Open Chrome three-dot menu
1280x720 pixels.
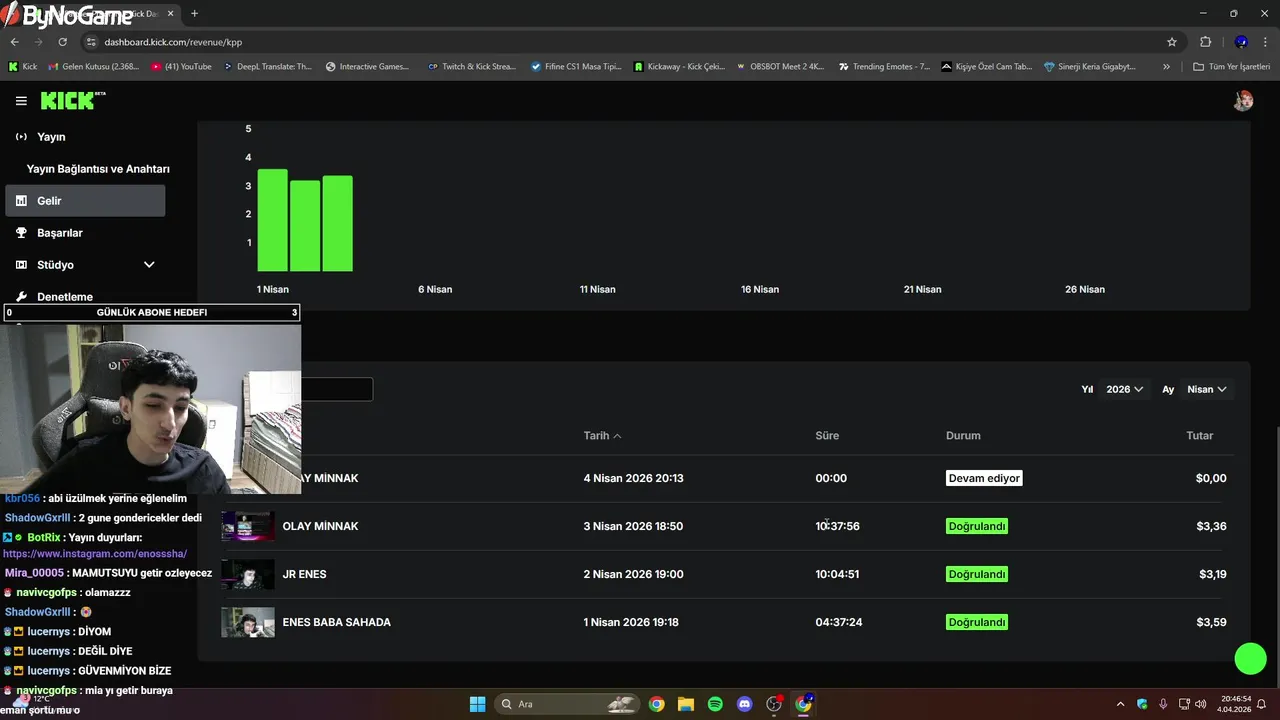click(x=1266, y=42)
